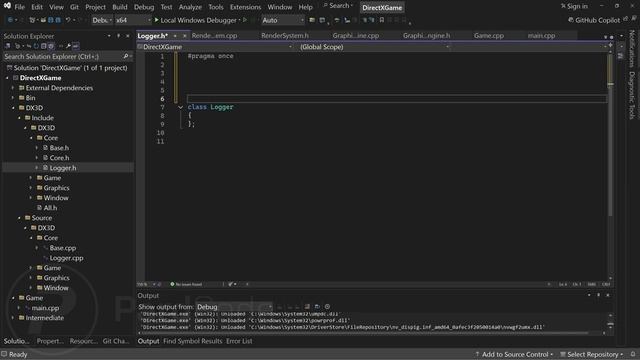The image size is (640, 360).
Task: Pin the Logger.h tab
Action: point(175,36)
